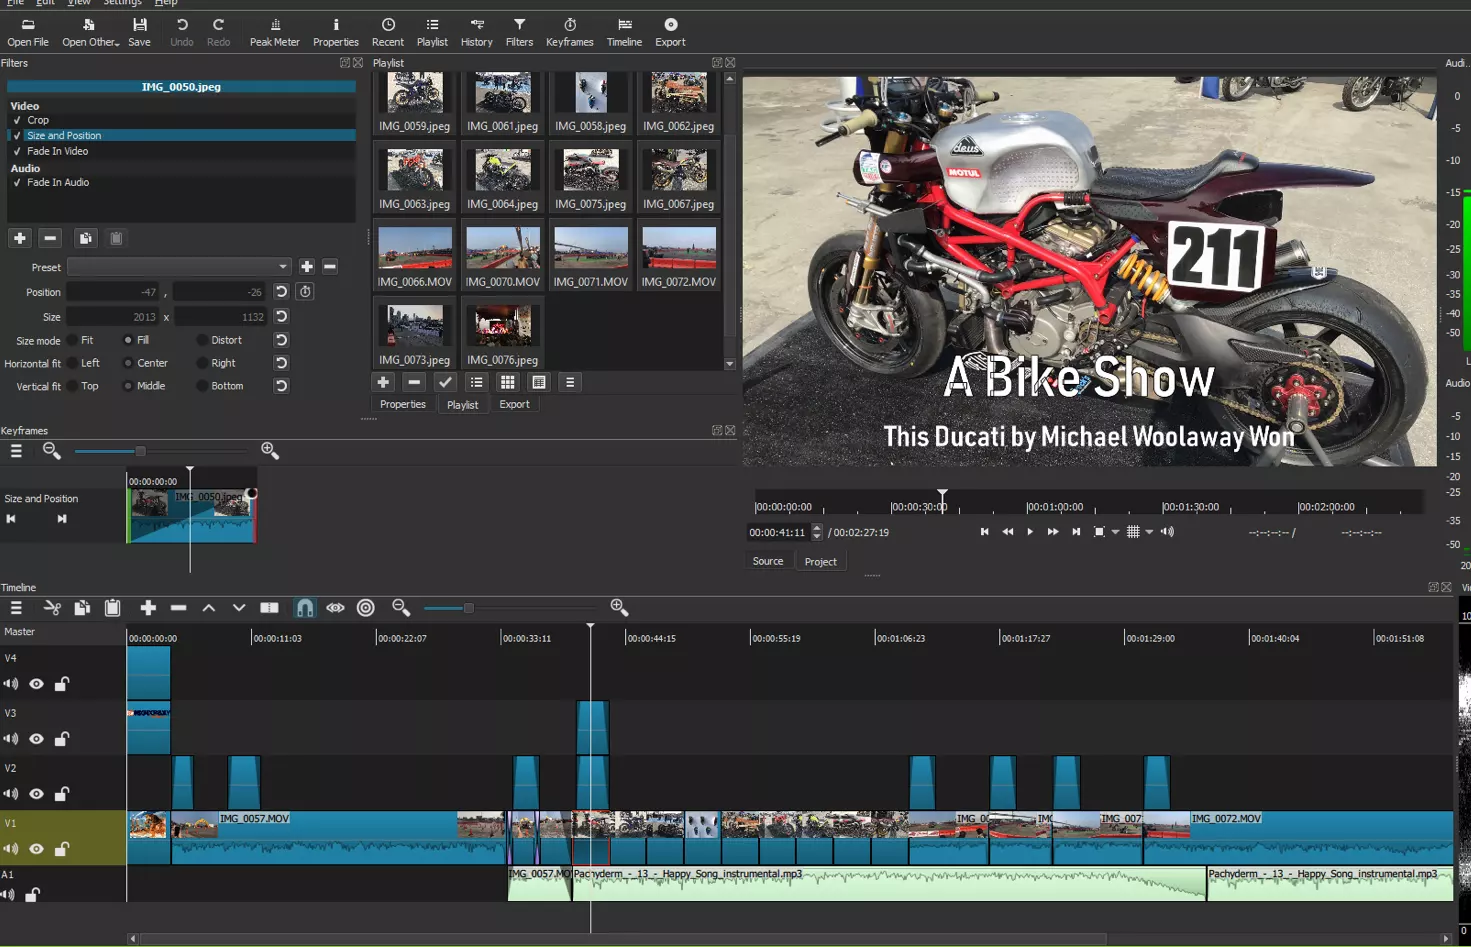Switch playlist to tiles view
1471x947 pixels.
click(x=508, y=382)
